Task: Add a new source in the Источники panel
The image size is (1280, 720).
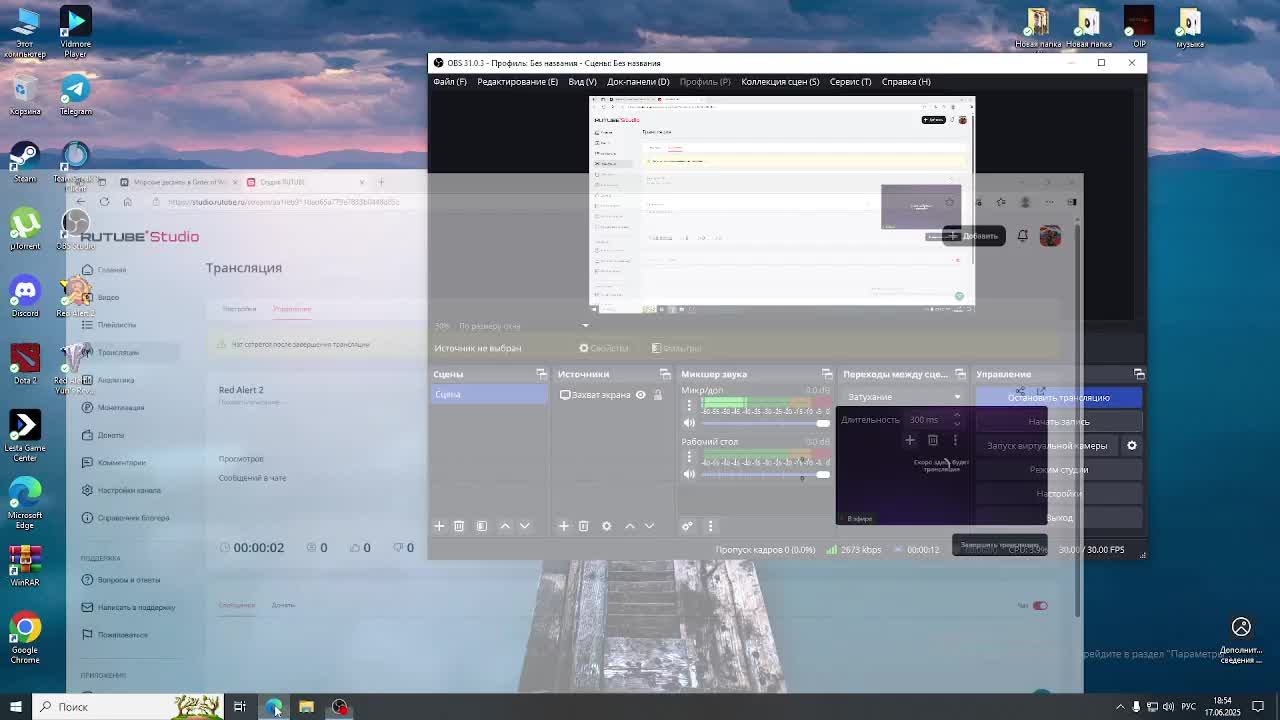Action: (564, 526)
